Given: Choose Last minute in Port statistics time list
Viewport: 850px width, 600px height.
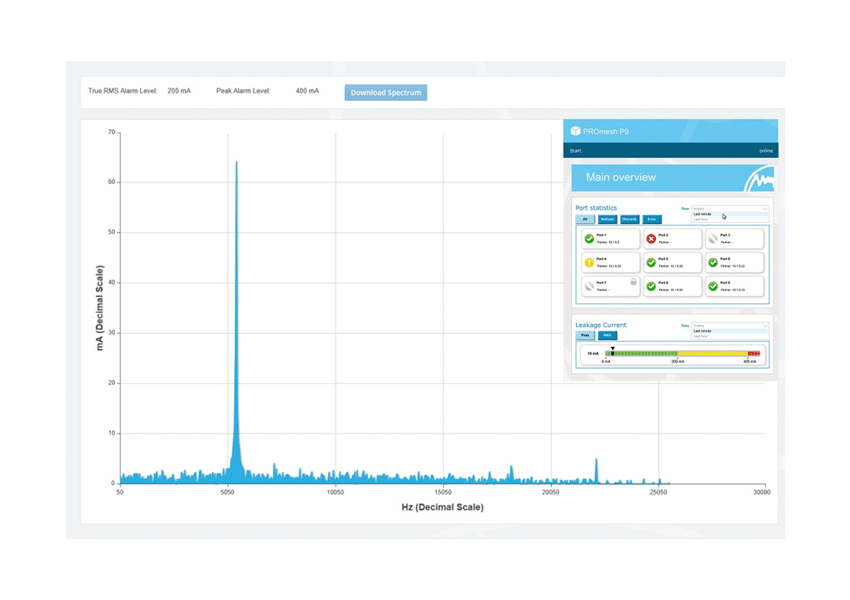Looking at the screenshot, I should (730, 214).
